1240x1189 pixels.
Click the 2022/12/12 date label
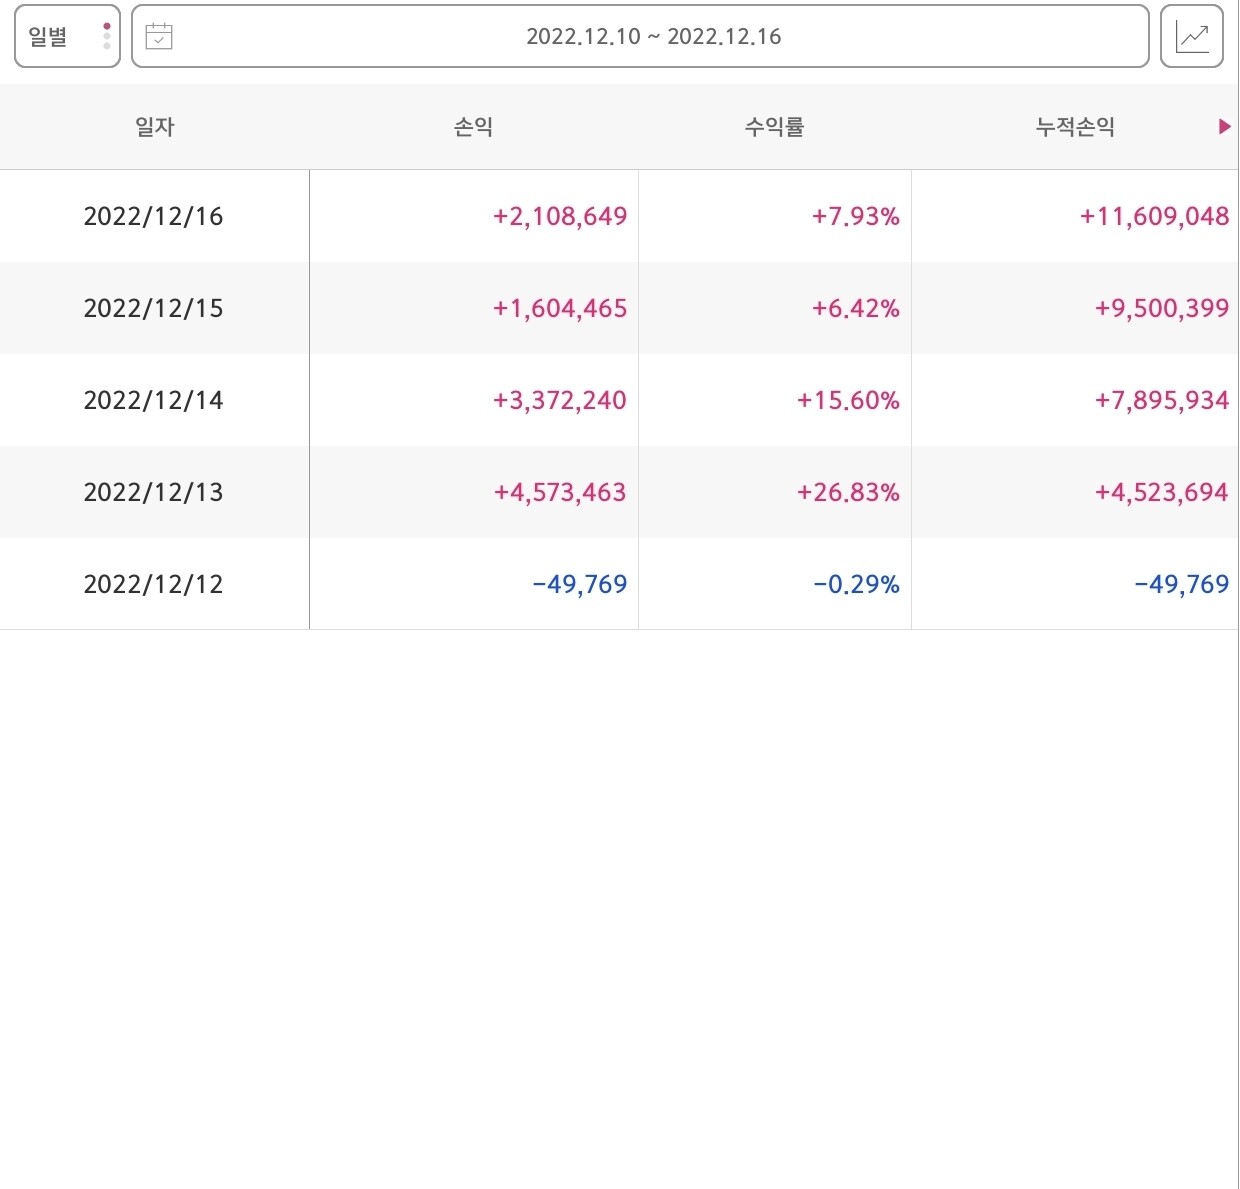pos(153,584)
